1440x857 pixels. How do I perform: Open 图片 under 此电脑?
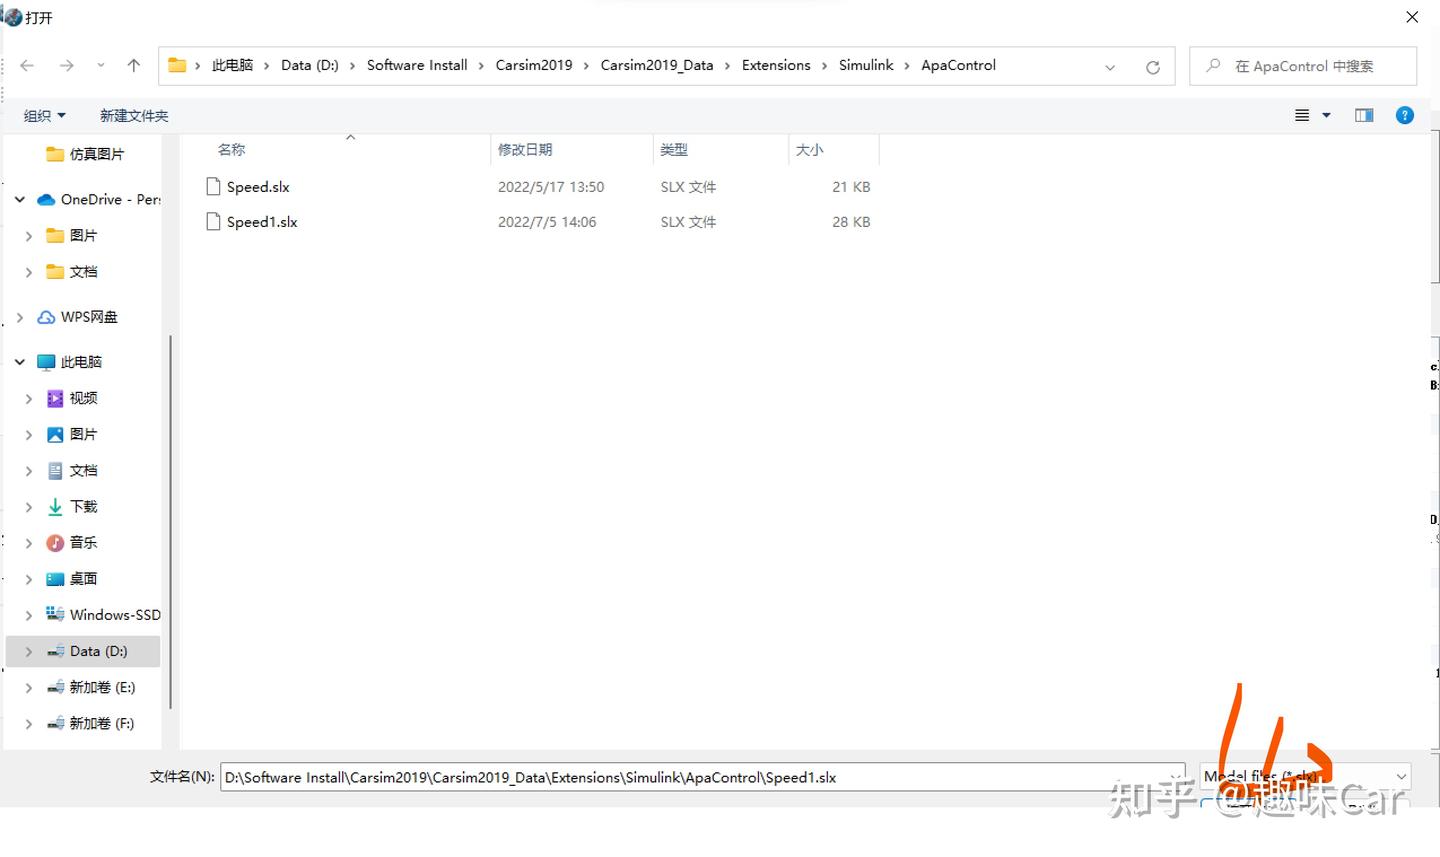[x=72, y=434]
